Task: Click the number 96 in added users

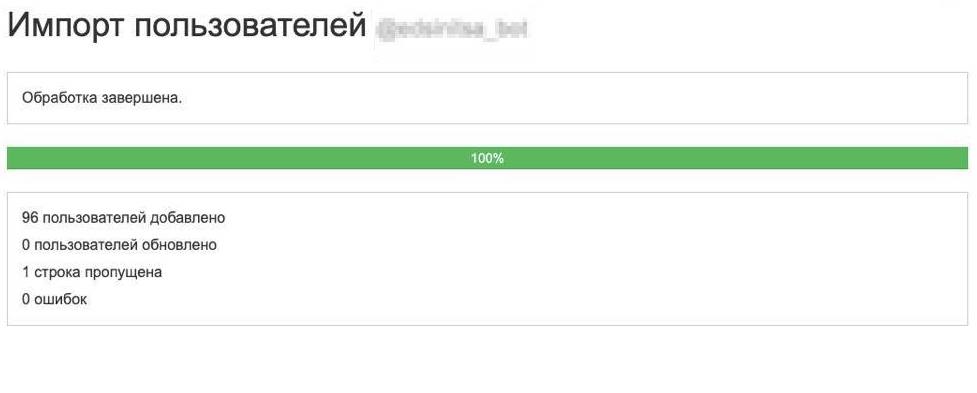Action: [x=30, y=218]
